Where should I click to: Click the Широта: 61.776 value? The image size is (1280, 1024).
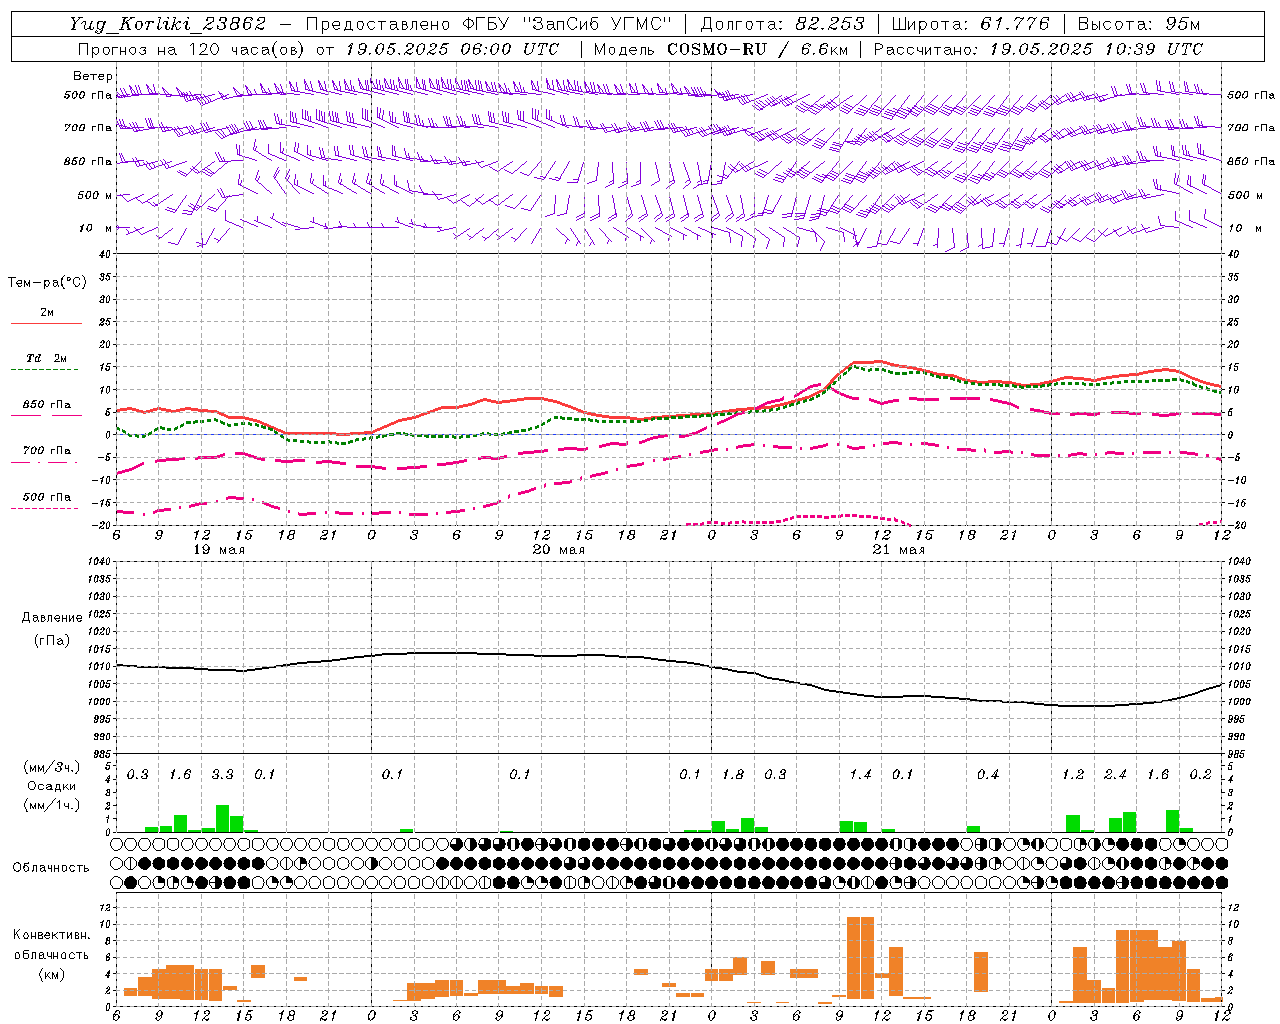click(970, 24)
